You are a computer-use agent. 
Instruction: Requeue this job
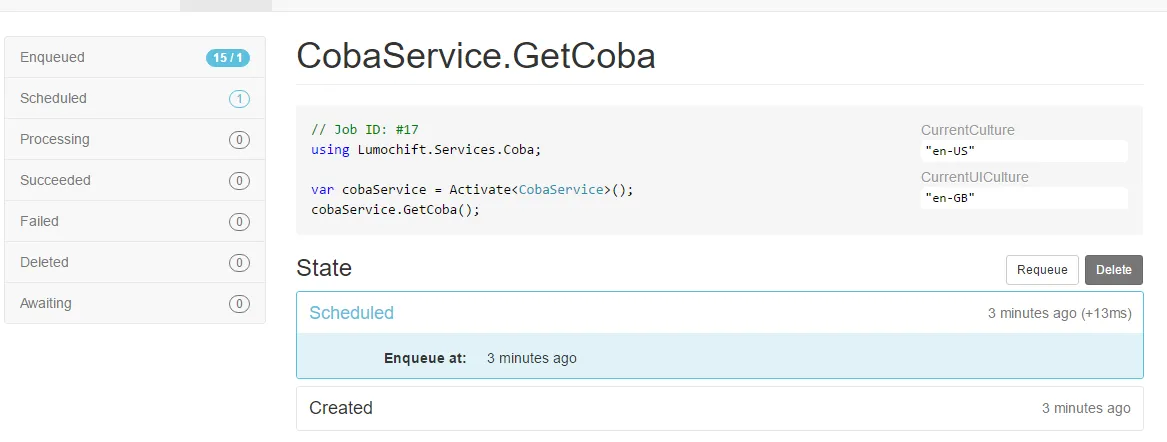[1042, 270]
